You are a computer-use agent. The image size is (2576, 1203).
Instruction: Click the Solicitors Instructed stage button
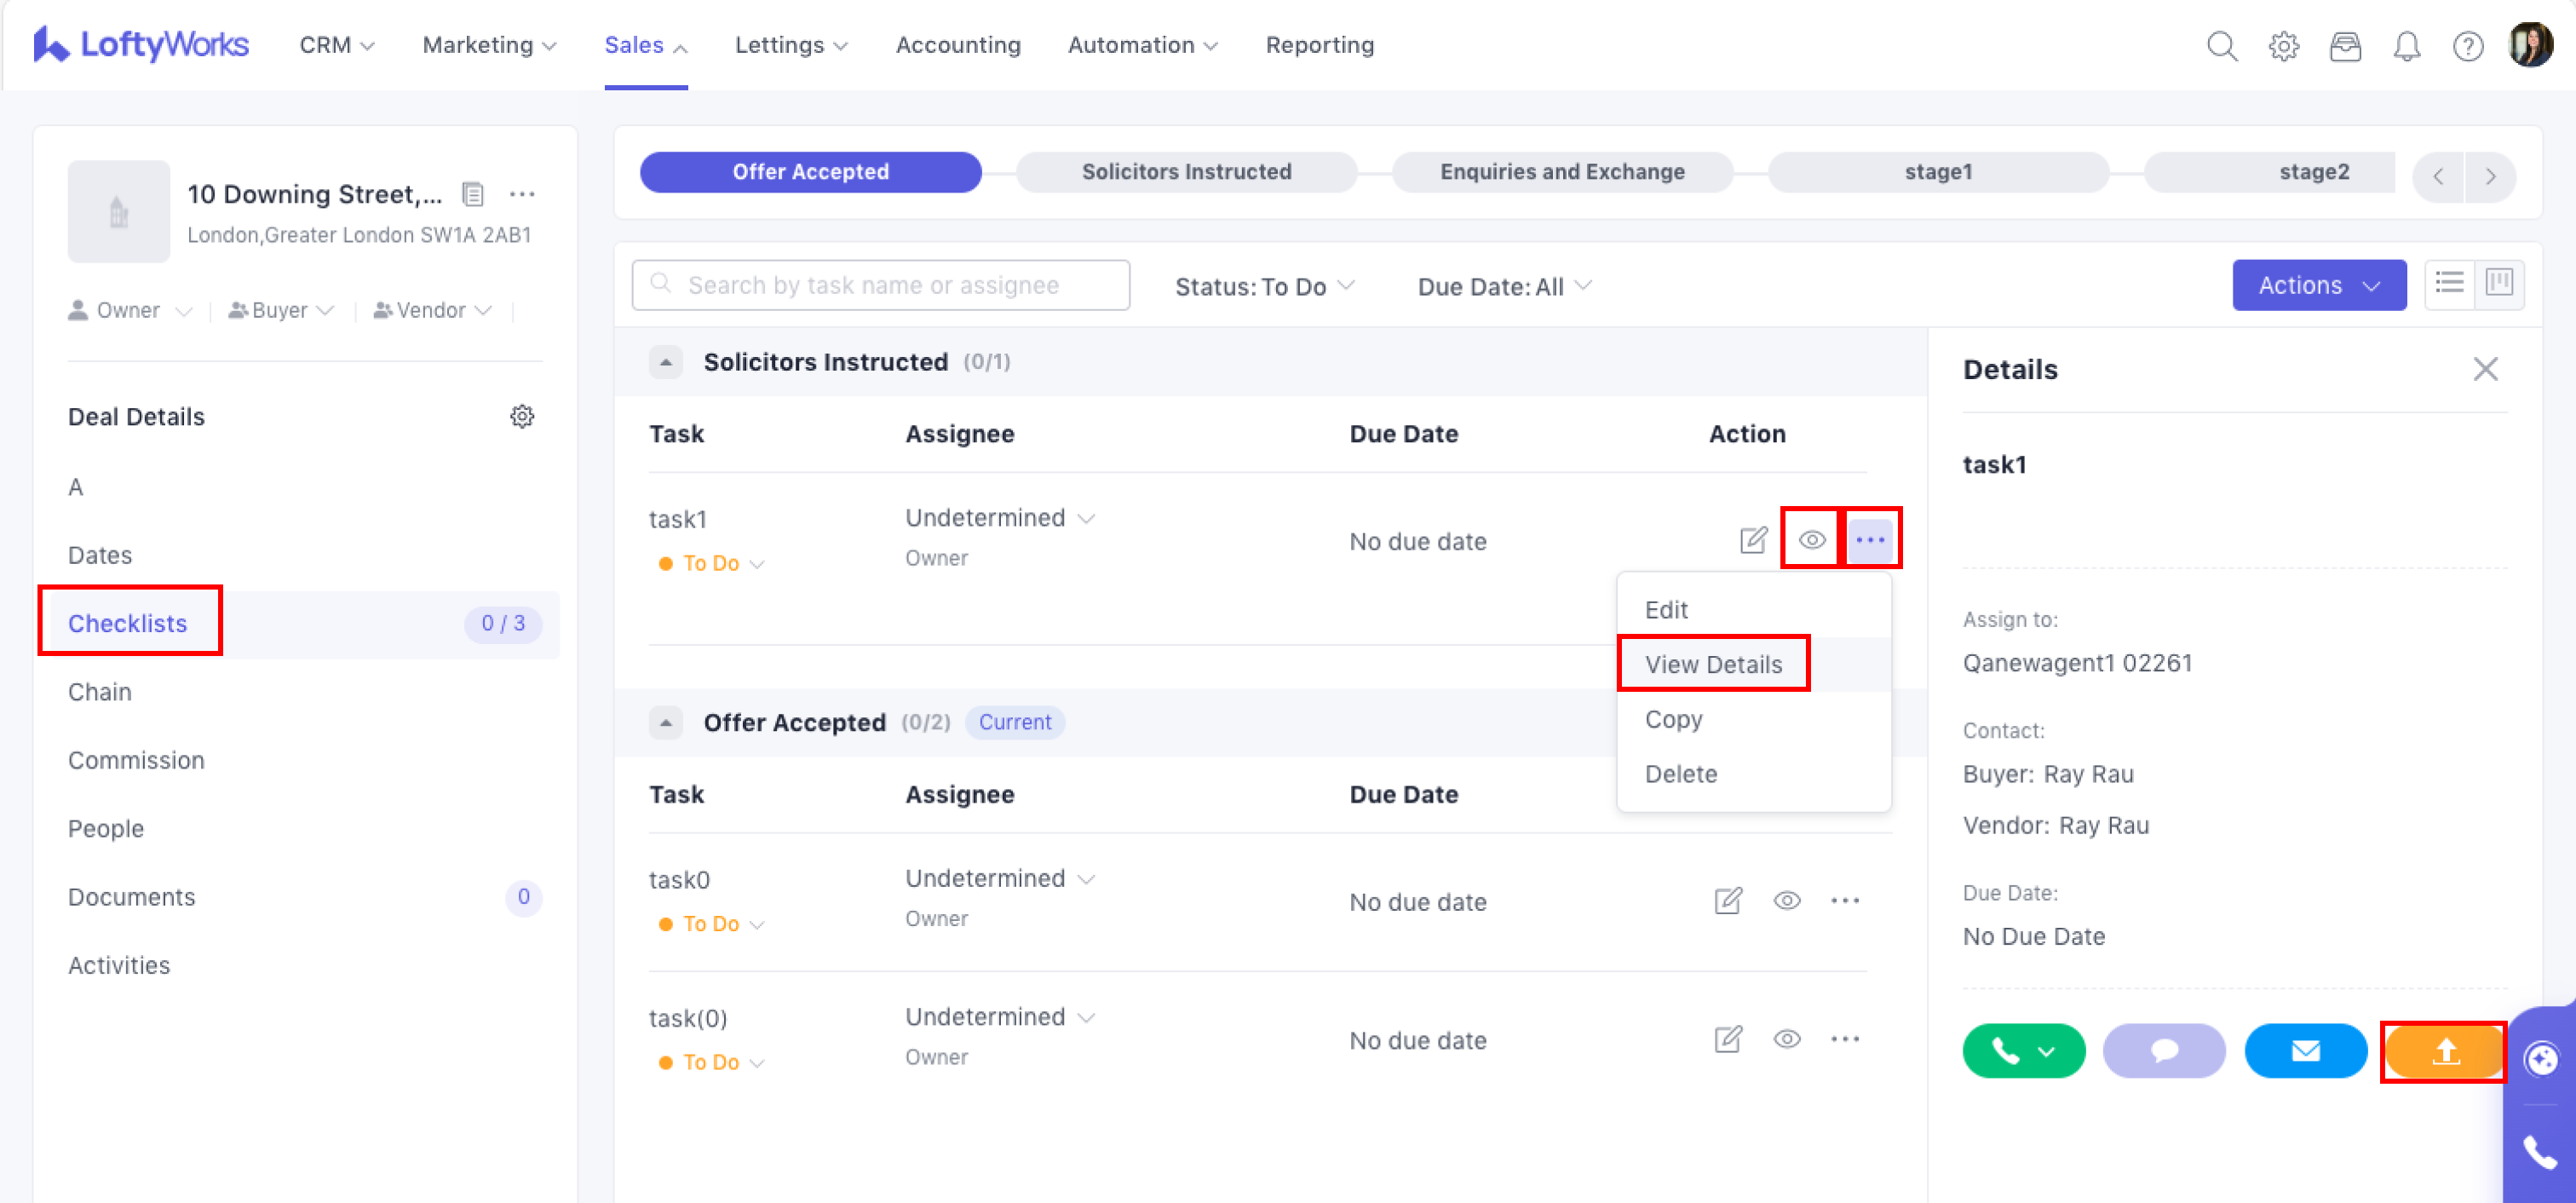(1186, 171)
